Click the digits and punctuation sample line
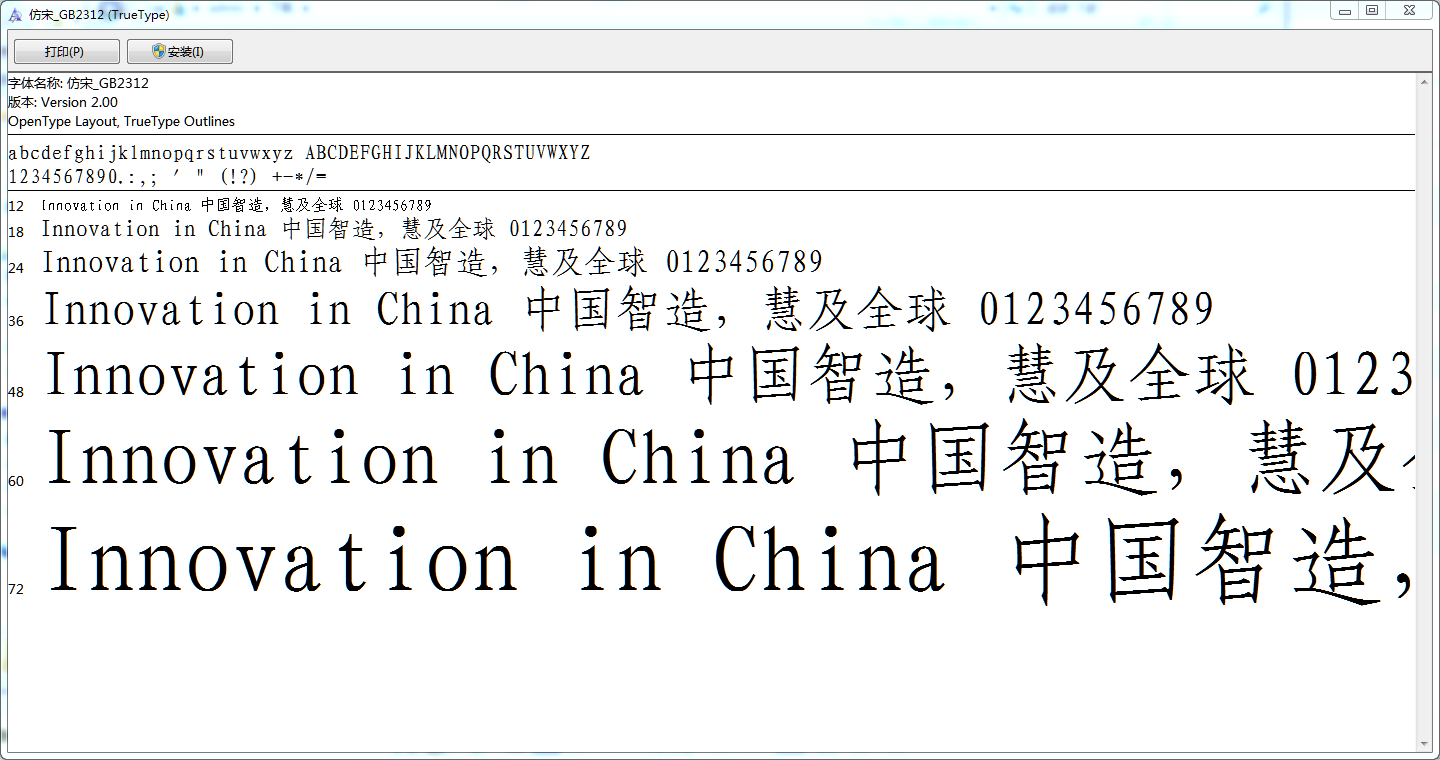 click(167, 177)
